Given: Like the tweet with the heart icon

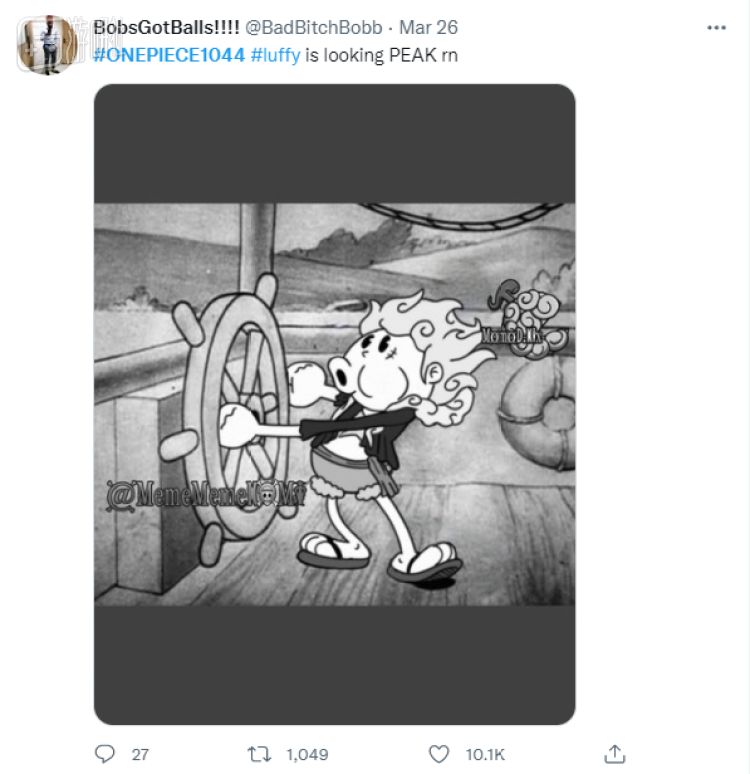Looking at the screenshot, I should pos(437,754).
